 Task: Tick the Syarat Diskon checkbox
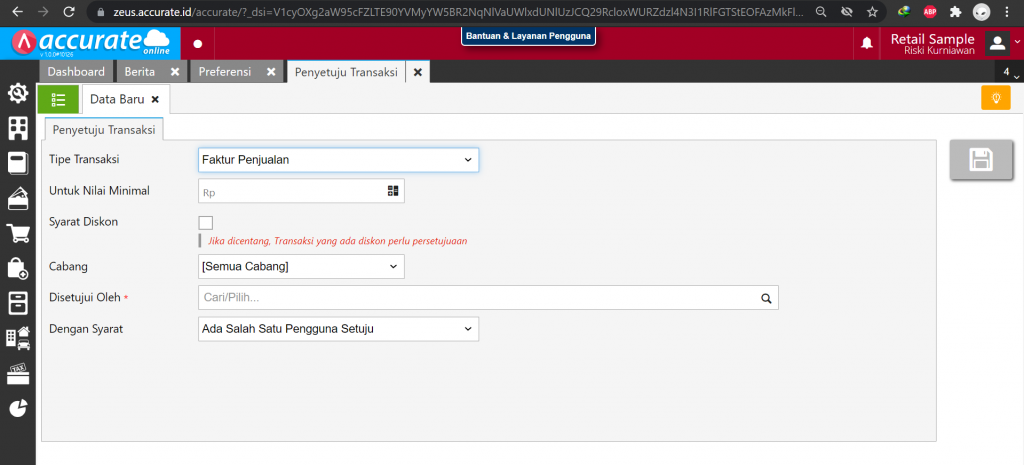tap(206, 222)
